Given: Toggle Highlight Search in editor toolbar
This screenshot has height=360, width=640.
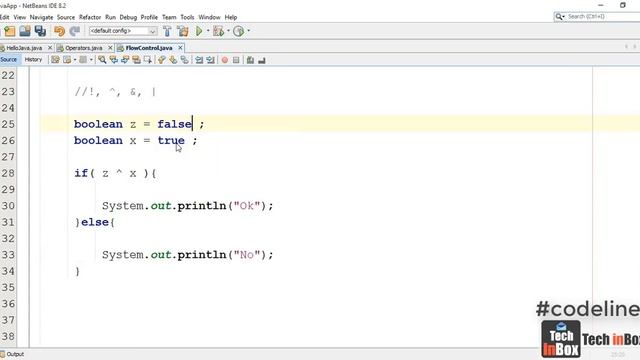Looking at the screenshot, I should [136, 60].
